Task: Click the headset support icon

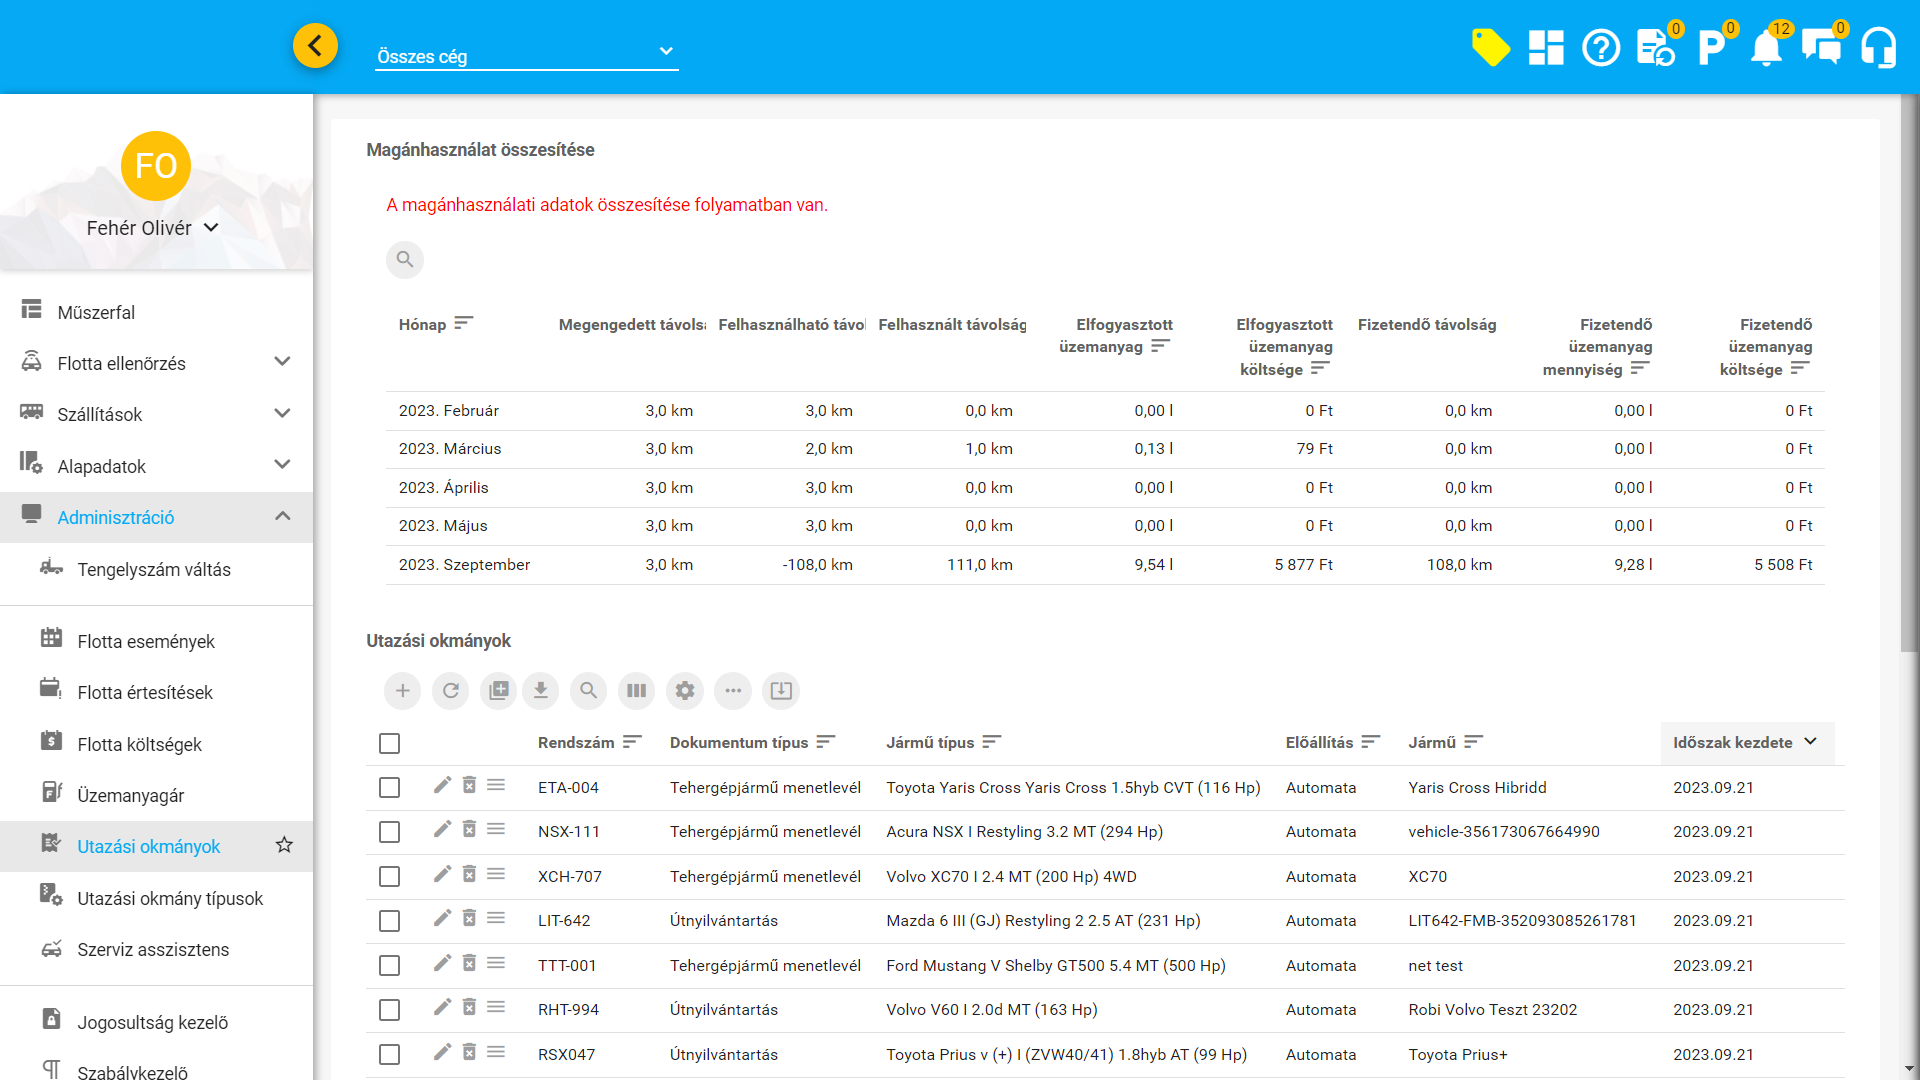Action: click(x=1878, y=47)
